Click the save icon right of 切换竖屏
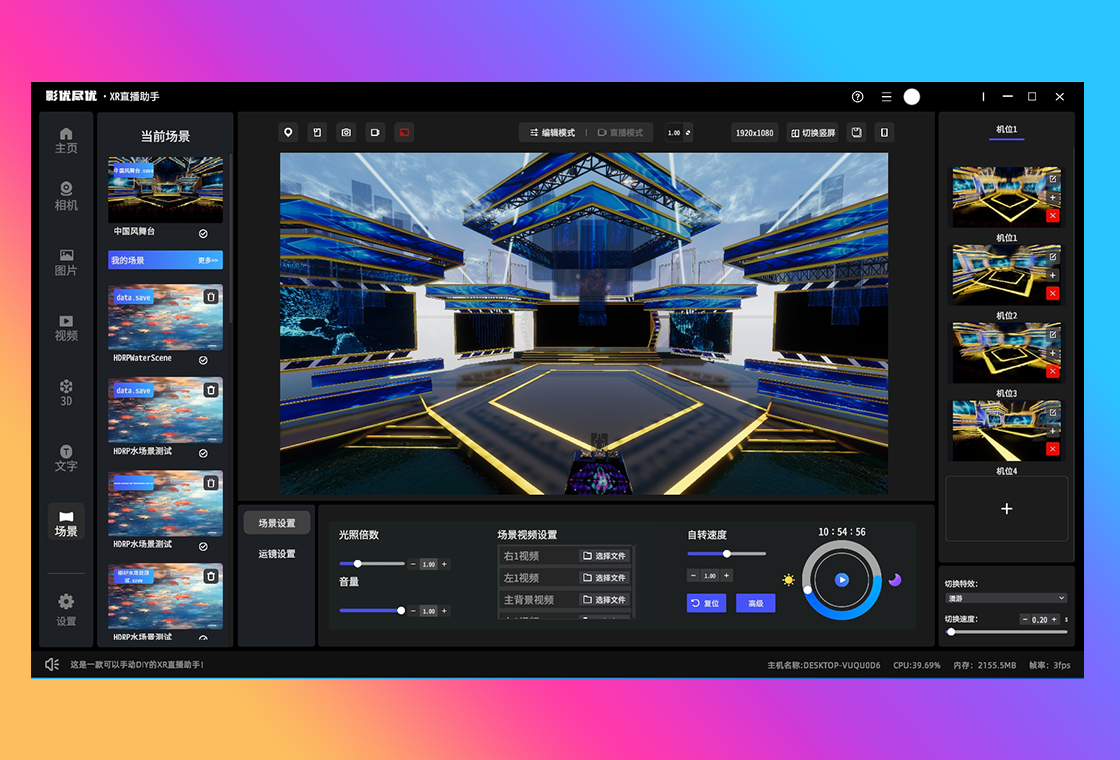 (856, 132)
